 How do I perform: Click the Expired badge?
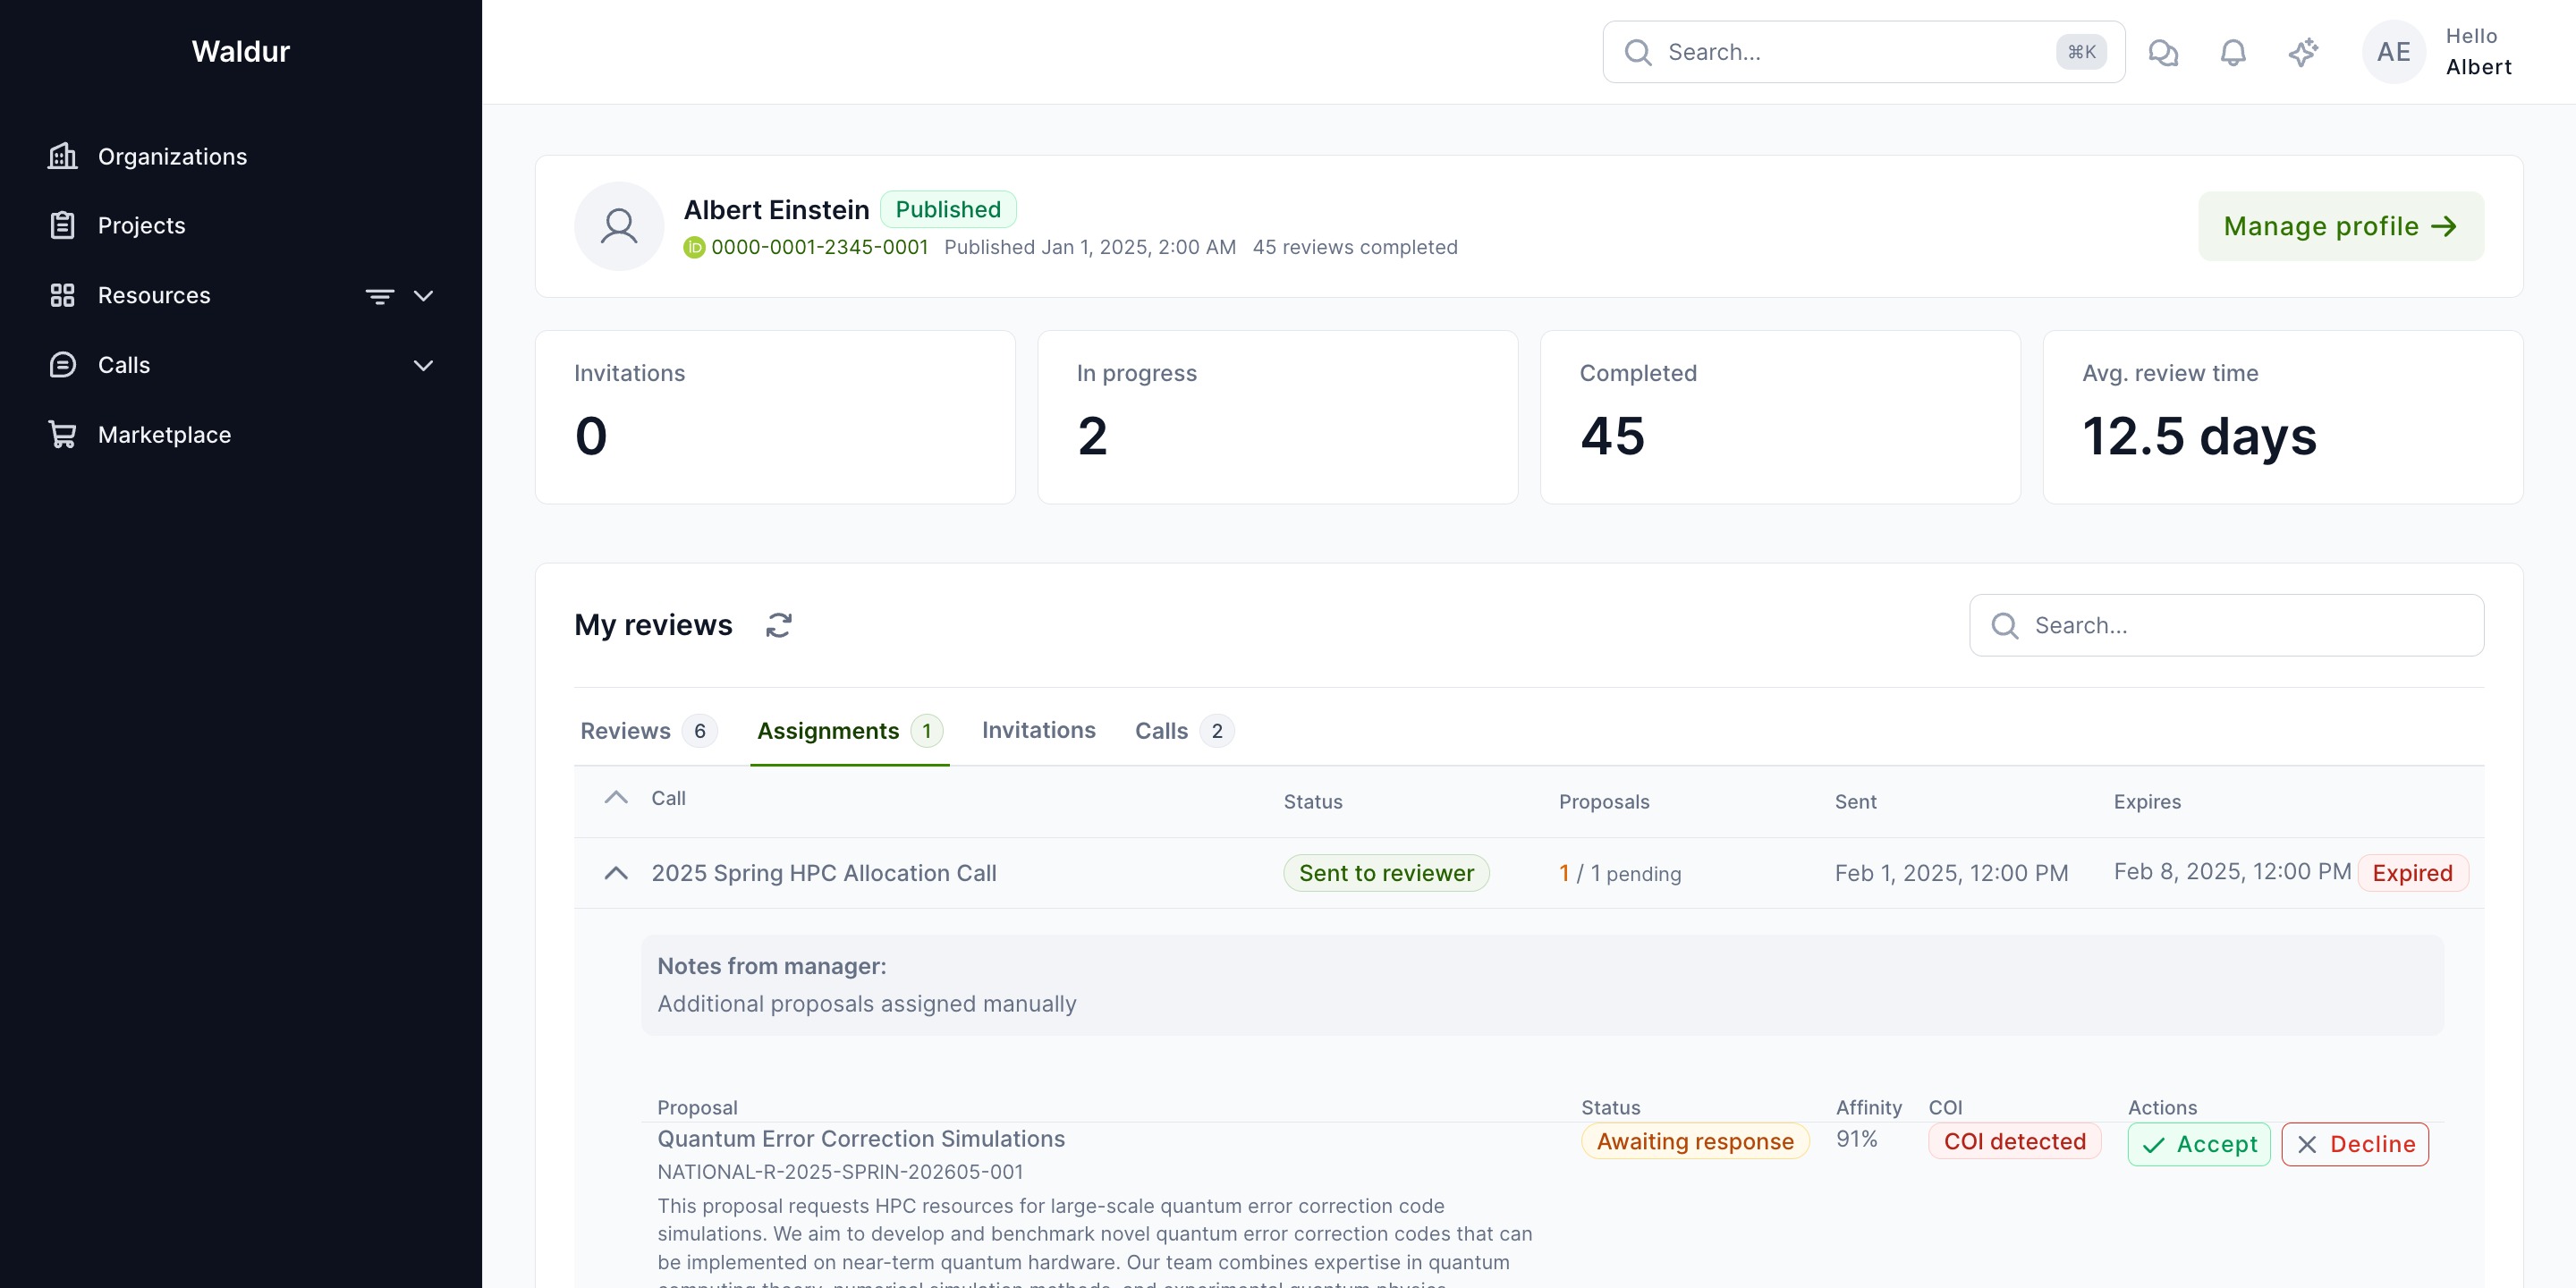(x=2412, y=873)
